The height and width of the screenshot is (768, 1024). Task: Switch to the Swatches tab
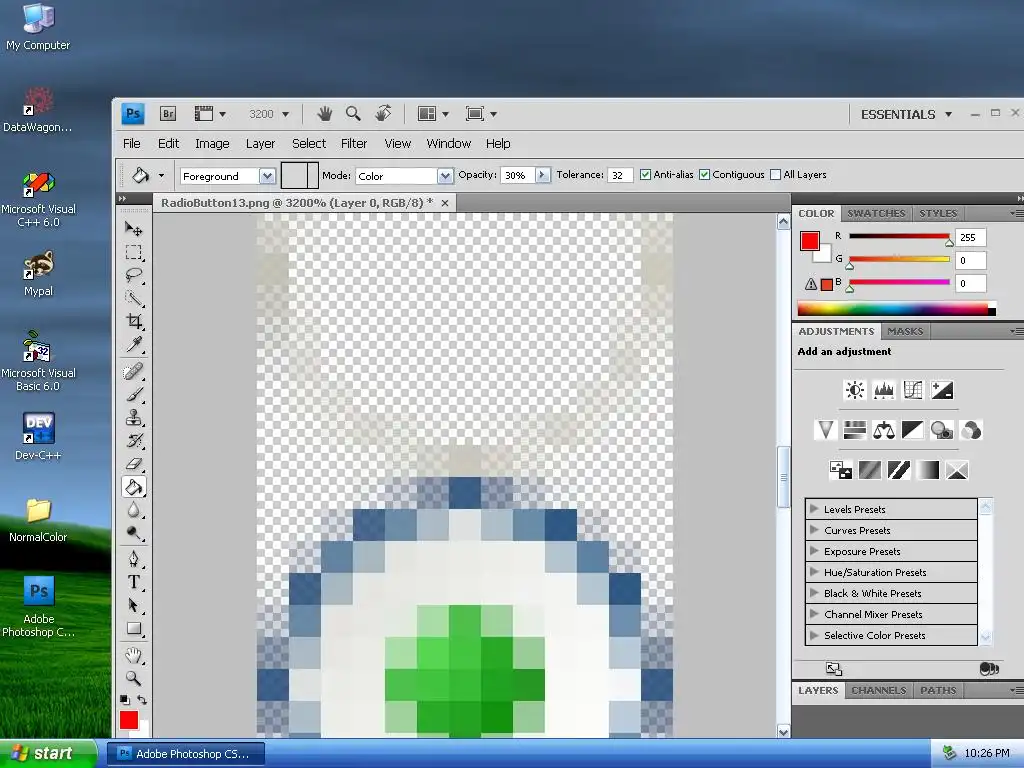tap(876, 214)
